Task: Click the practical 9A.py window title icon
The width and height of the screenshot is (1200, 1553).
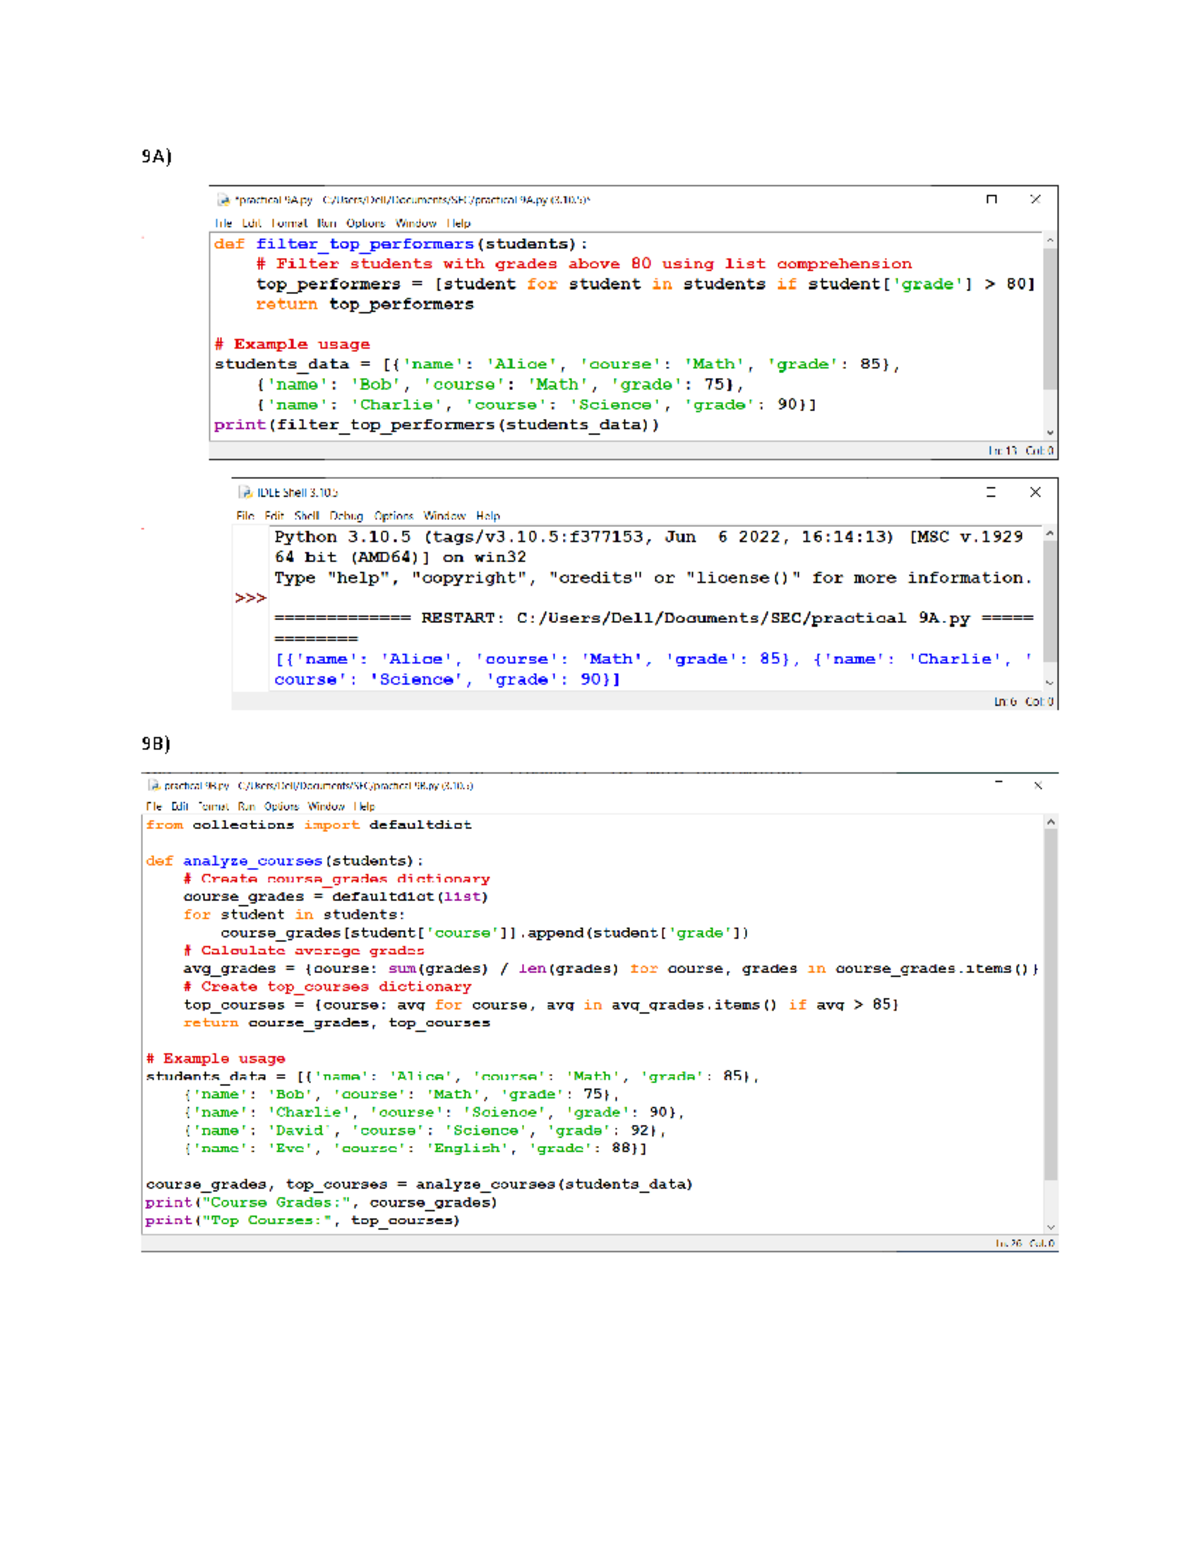Action: [x=224, y=200]
